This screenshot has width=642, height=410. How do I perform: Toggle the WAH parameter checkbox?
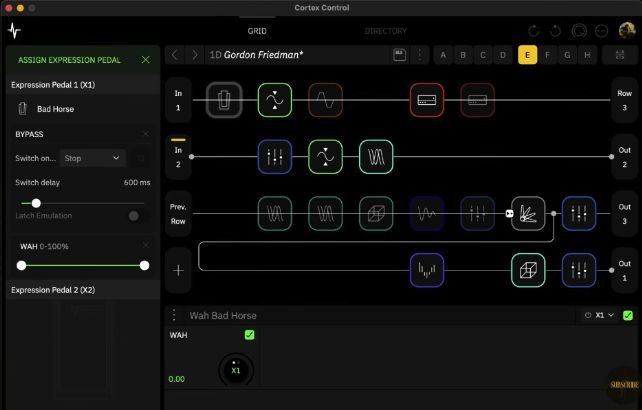249,335
